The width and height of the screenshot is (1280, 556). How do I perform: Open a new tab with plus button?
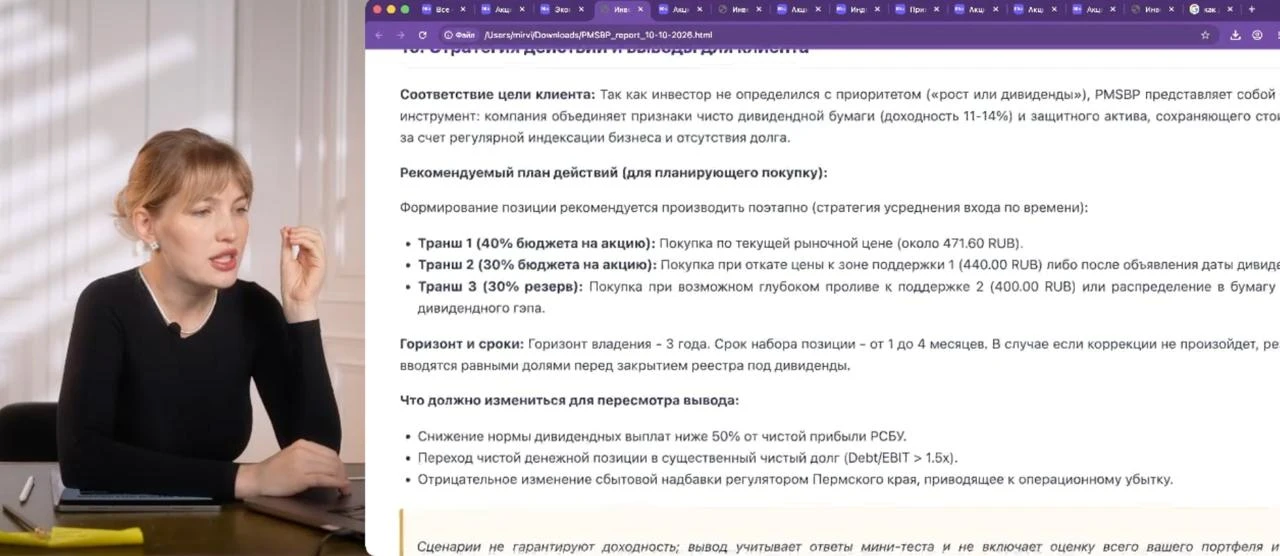tap(1251, 9)
